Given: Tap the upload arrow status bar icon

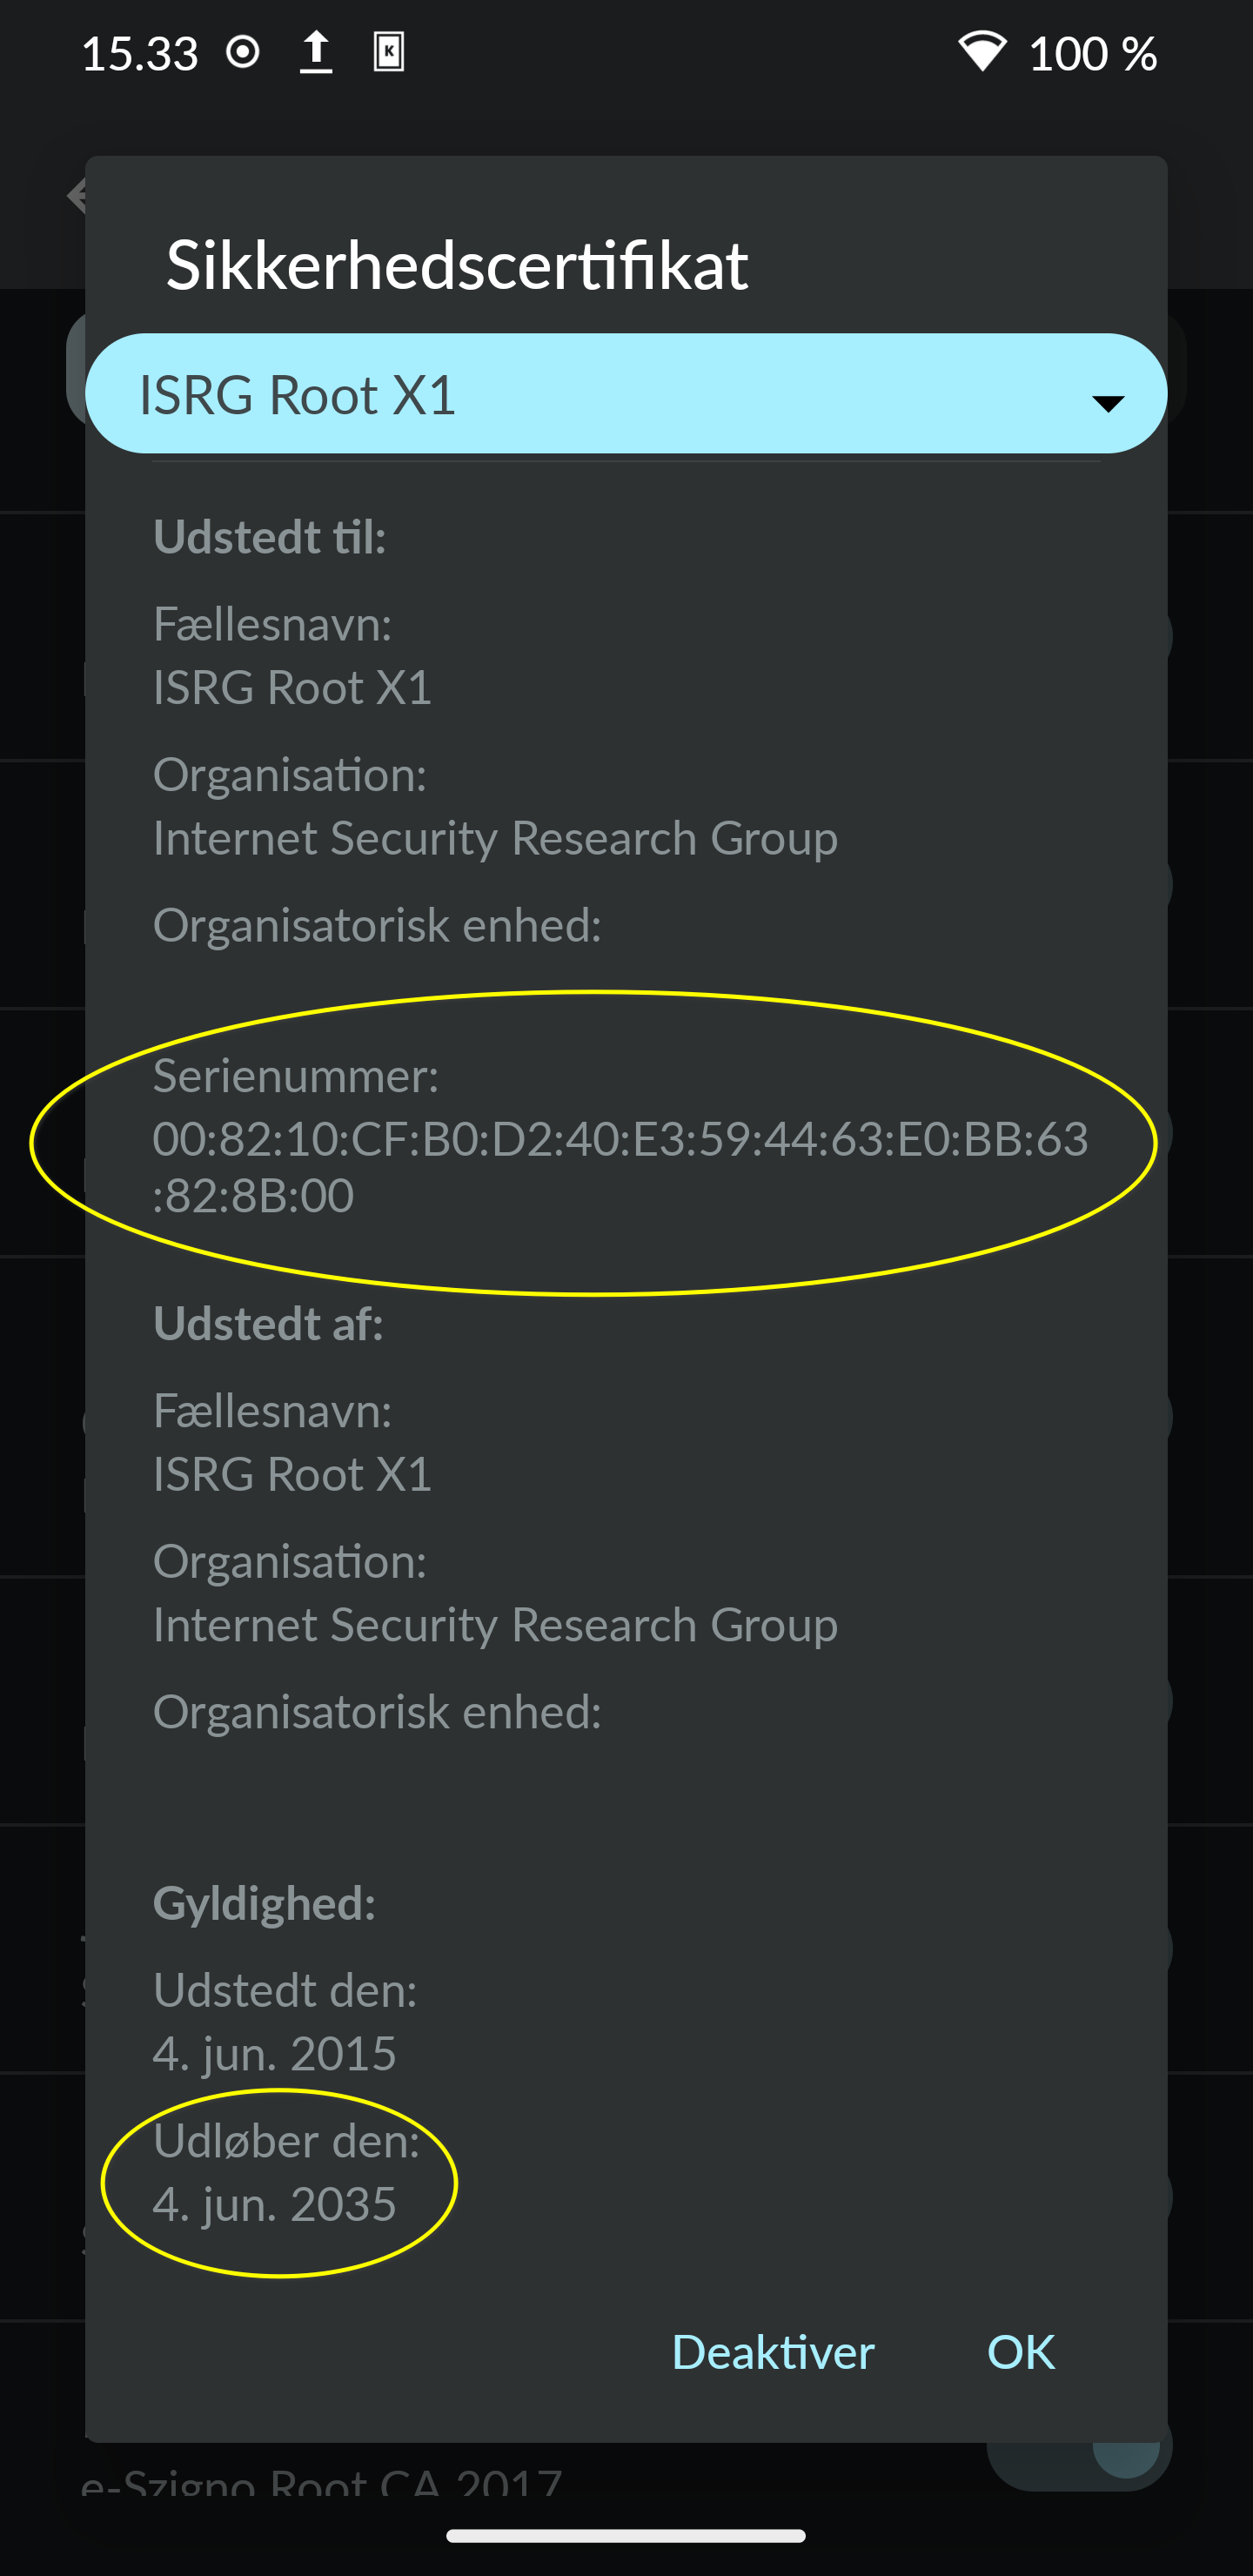Looking at the screenshot, I should tap(316, 52).
